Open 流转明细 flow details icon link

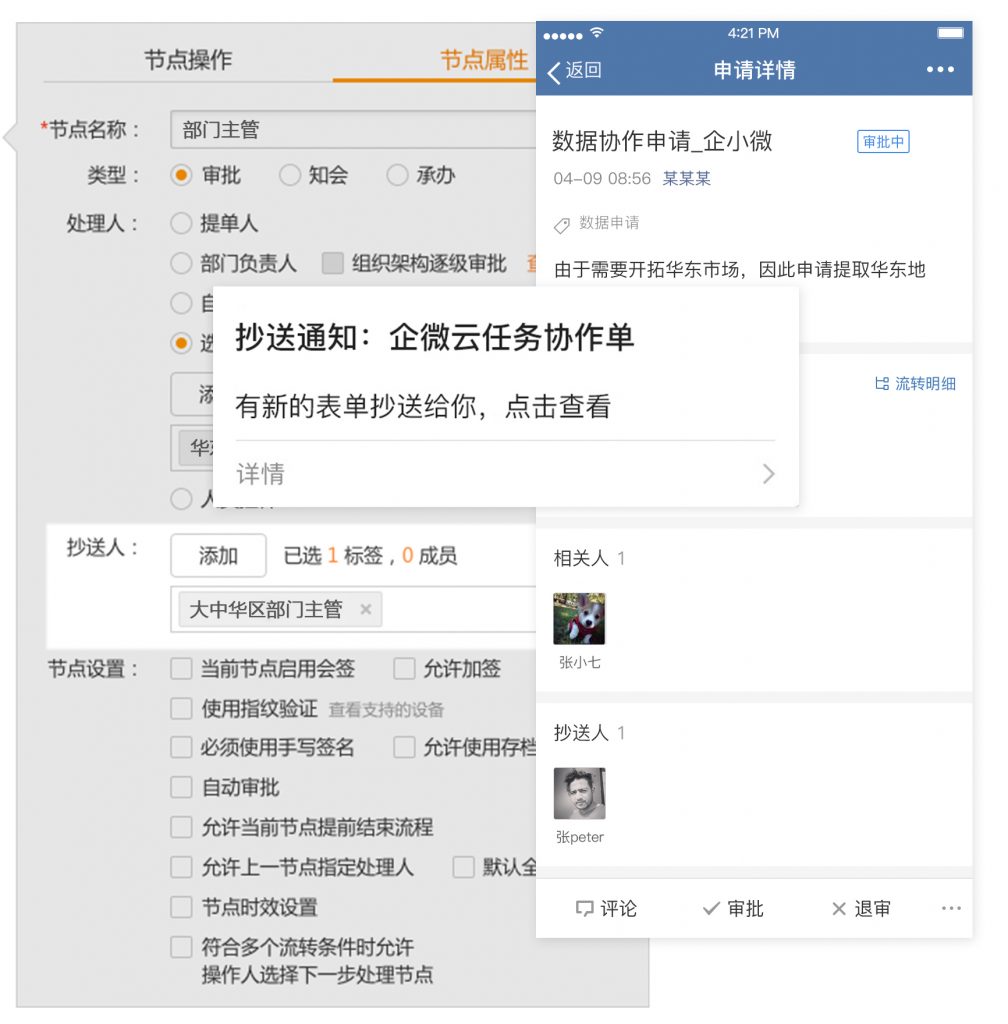tap(882, 384)
